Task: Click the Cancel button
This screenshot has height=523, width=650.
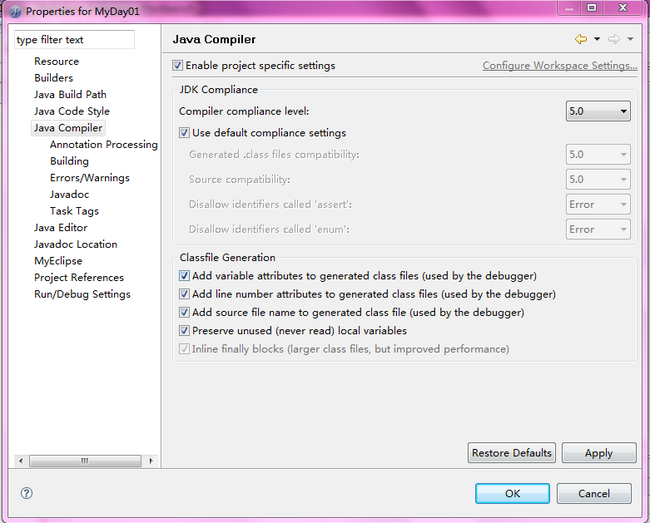Action: coord(594,493)
